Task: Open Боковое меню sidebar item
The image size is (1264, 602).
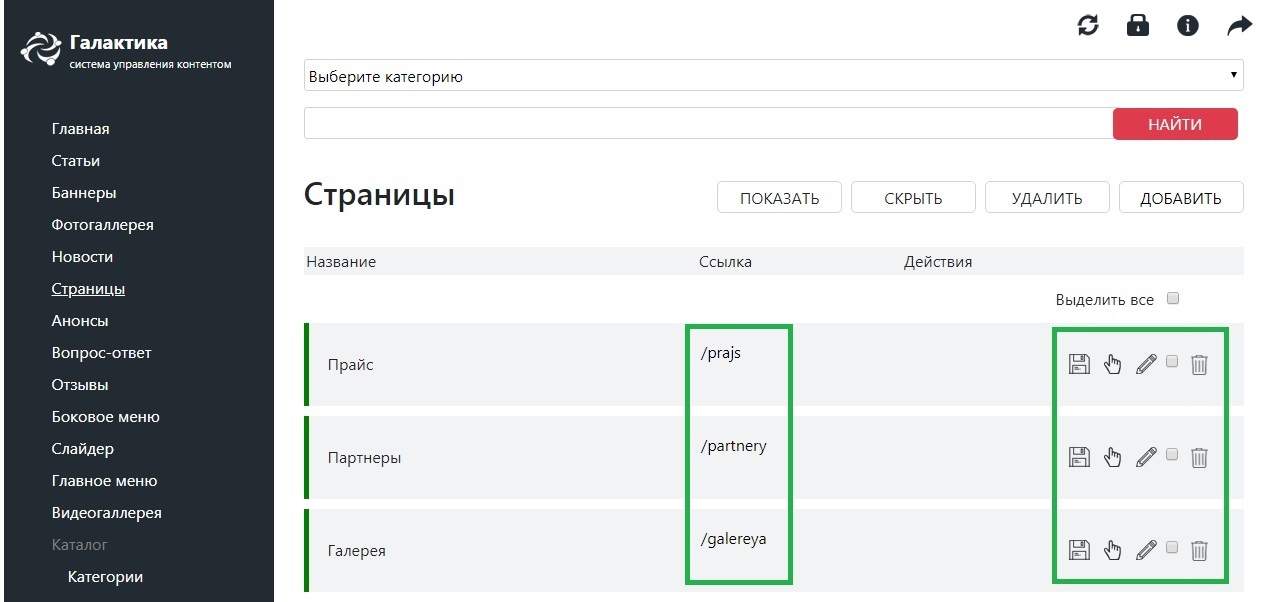Action: coord(106,417)
